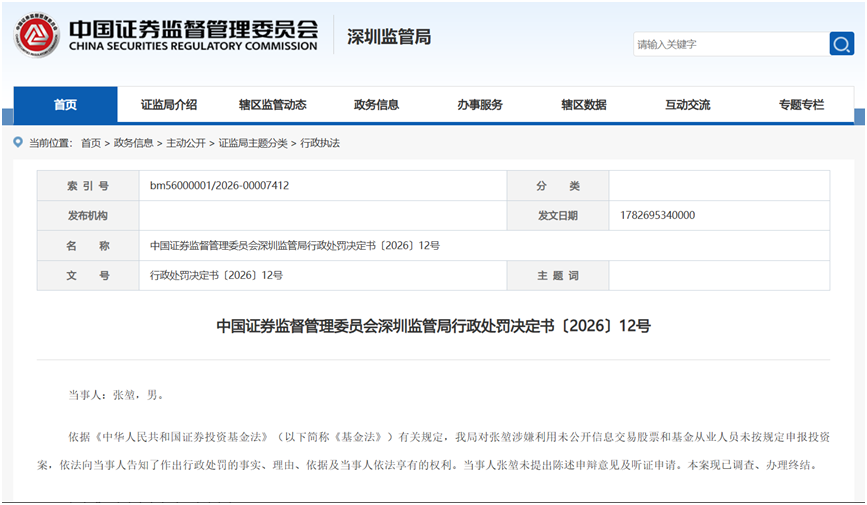This screenshot has width=867, height=505.
Task: Go to 行政执法 in the breadcrumb
Action: tap(320, 143)
